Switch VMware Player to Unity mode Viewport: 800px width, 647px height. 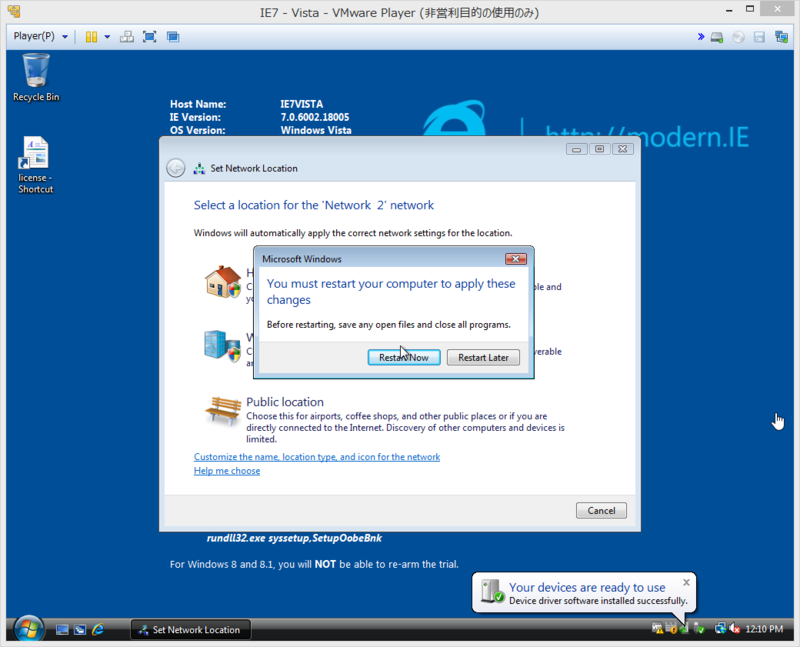click(173, 37)
